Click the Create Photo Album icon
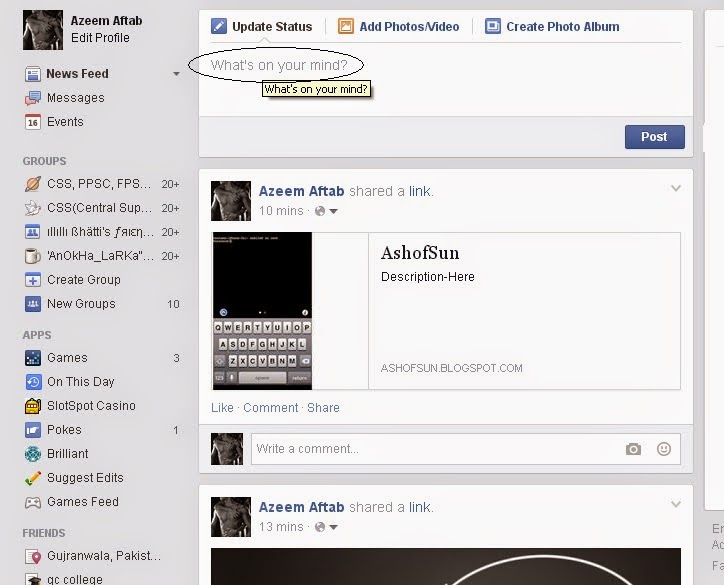This screenshot has width=724, height=585. [493, 26]
